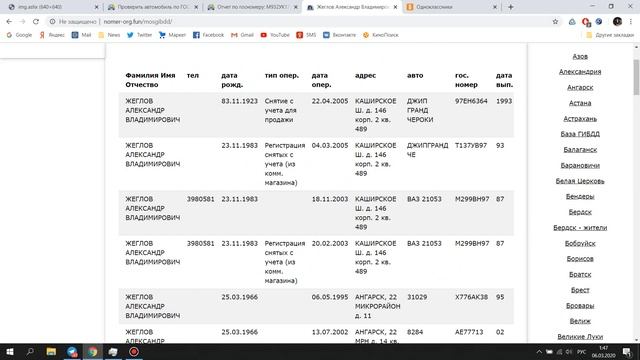640x360 pixels.
Task: Open a new tab with plus button
Action: (x=511, y=7)
